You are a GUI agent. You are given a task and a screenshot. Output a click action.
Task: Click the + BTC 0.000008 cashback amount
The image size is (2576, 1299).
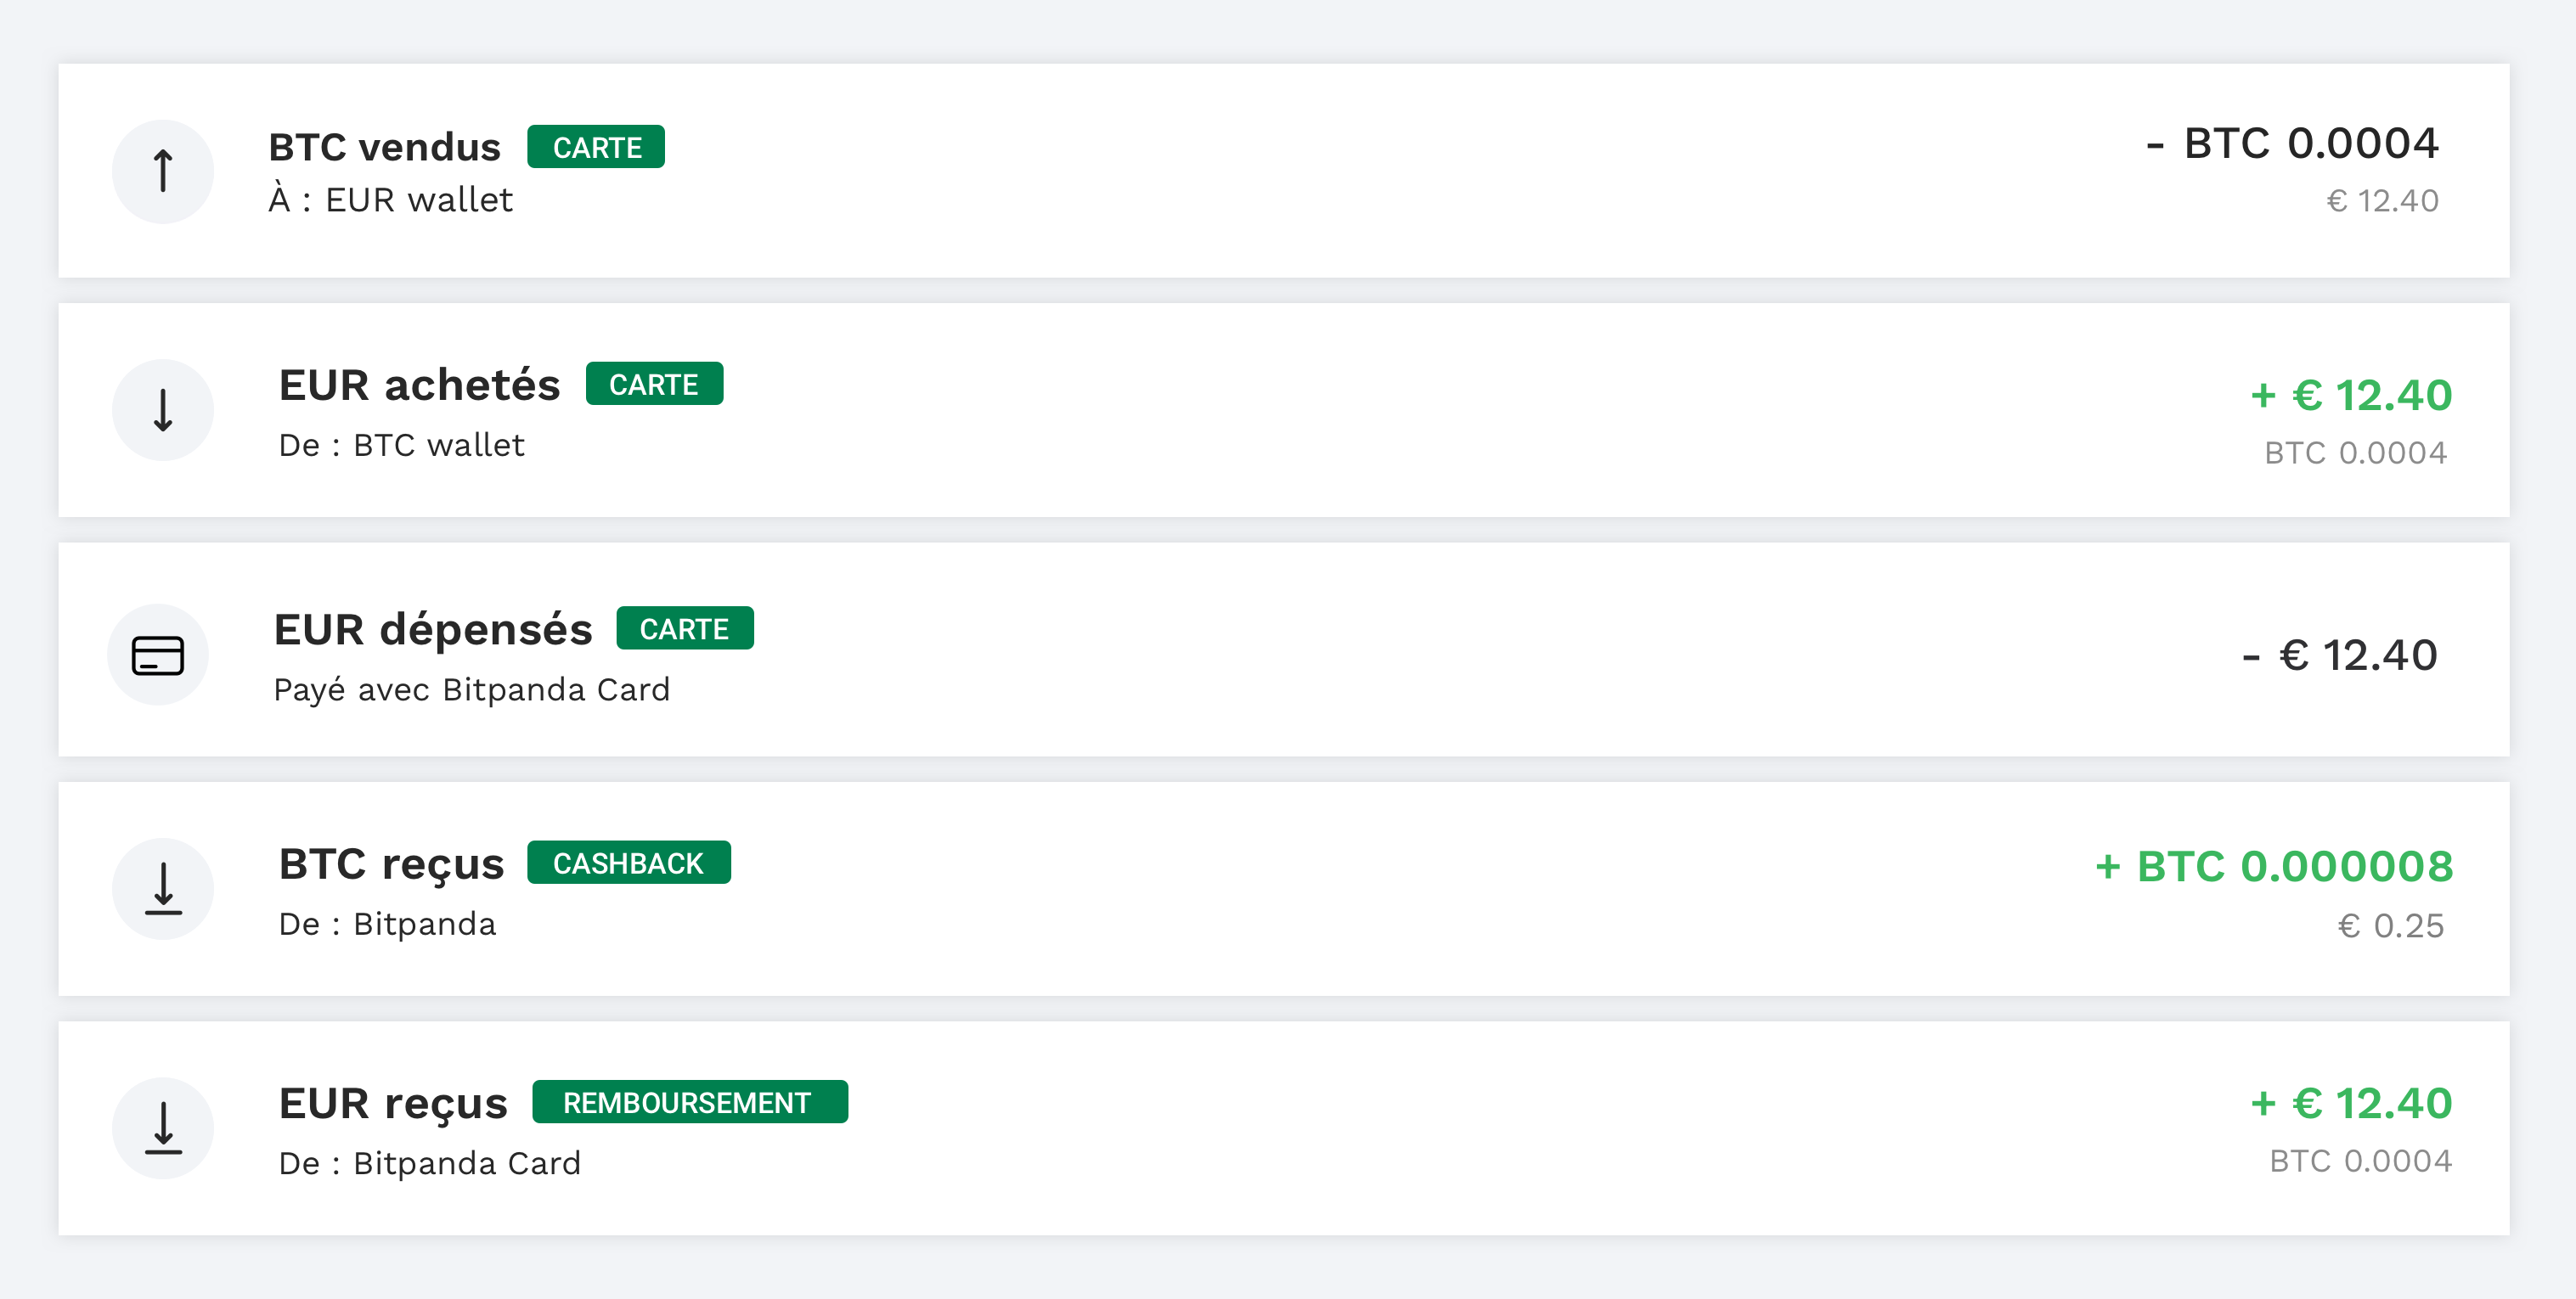pos(2274,866)
